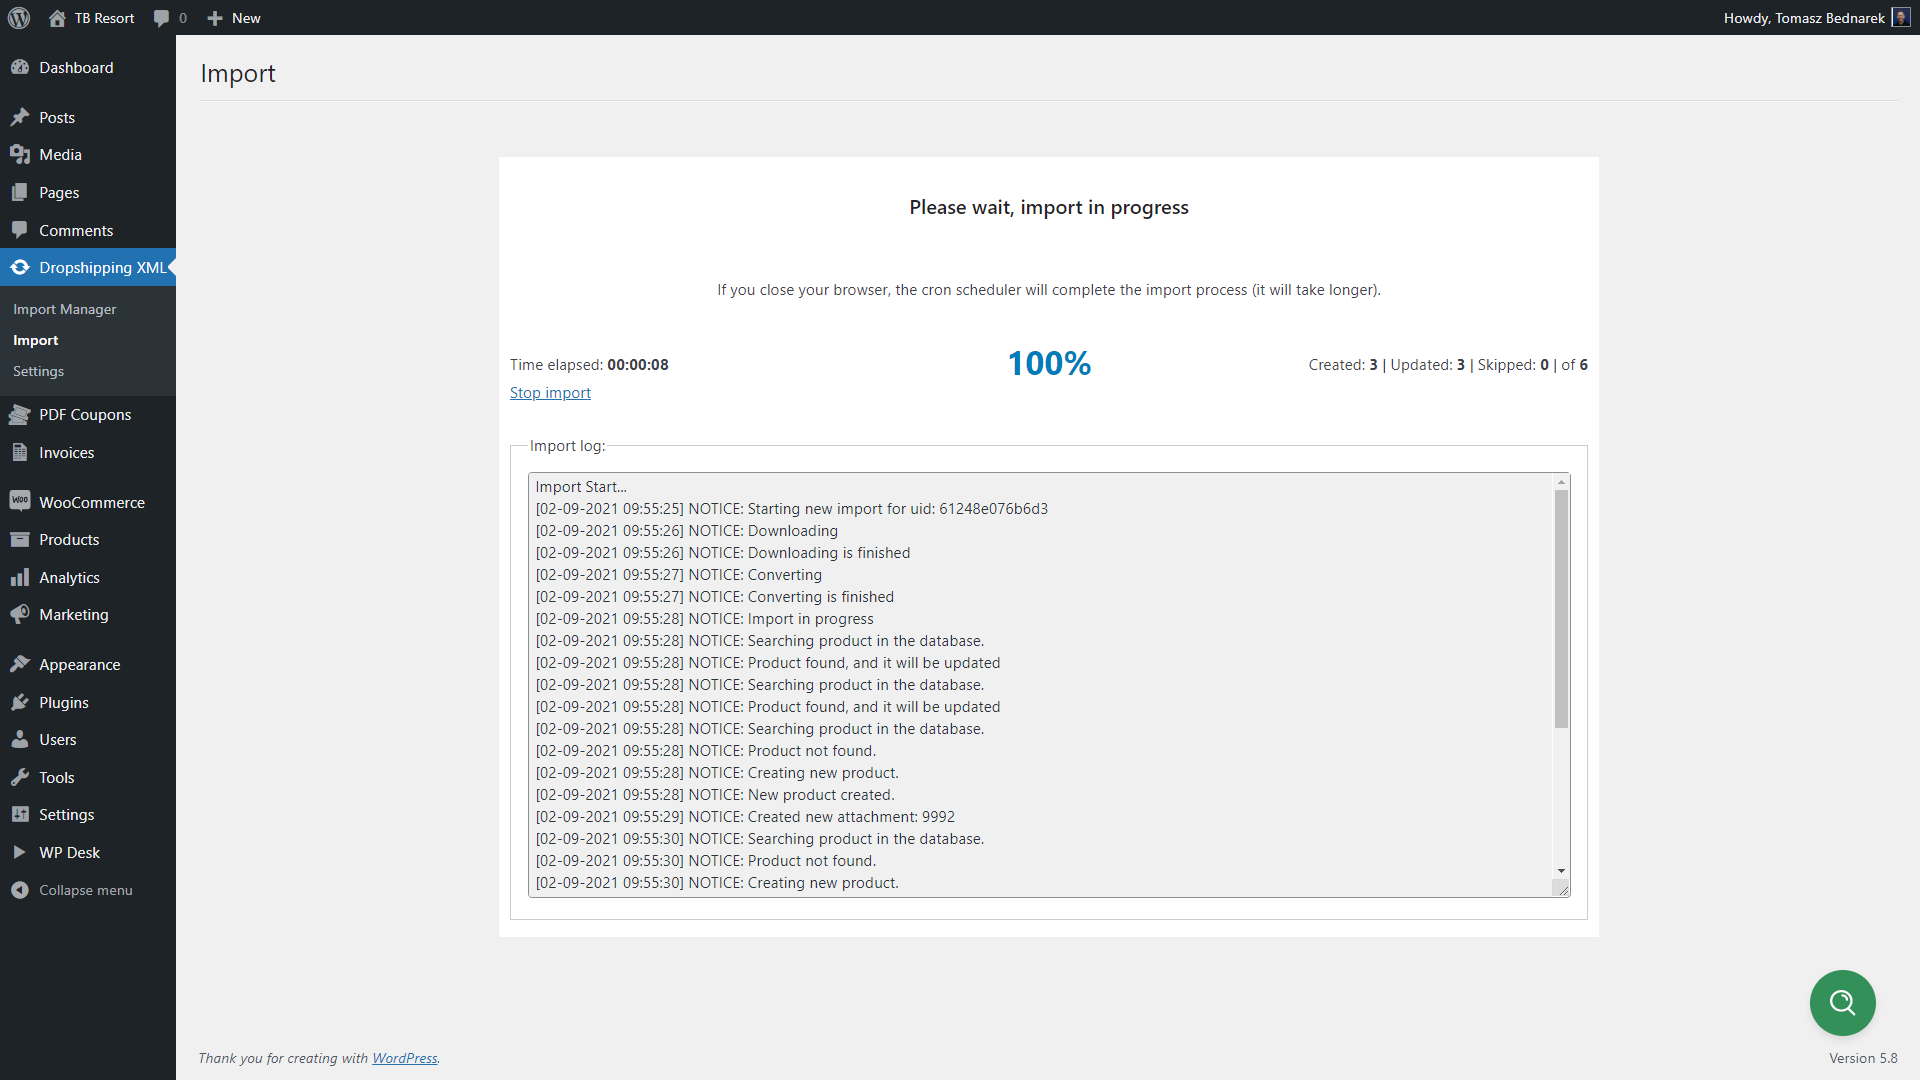Open the Marketing menu label
This screenshot has height=1080, width=1920.
(74, 614)
